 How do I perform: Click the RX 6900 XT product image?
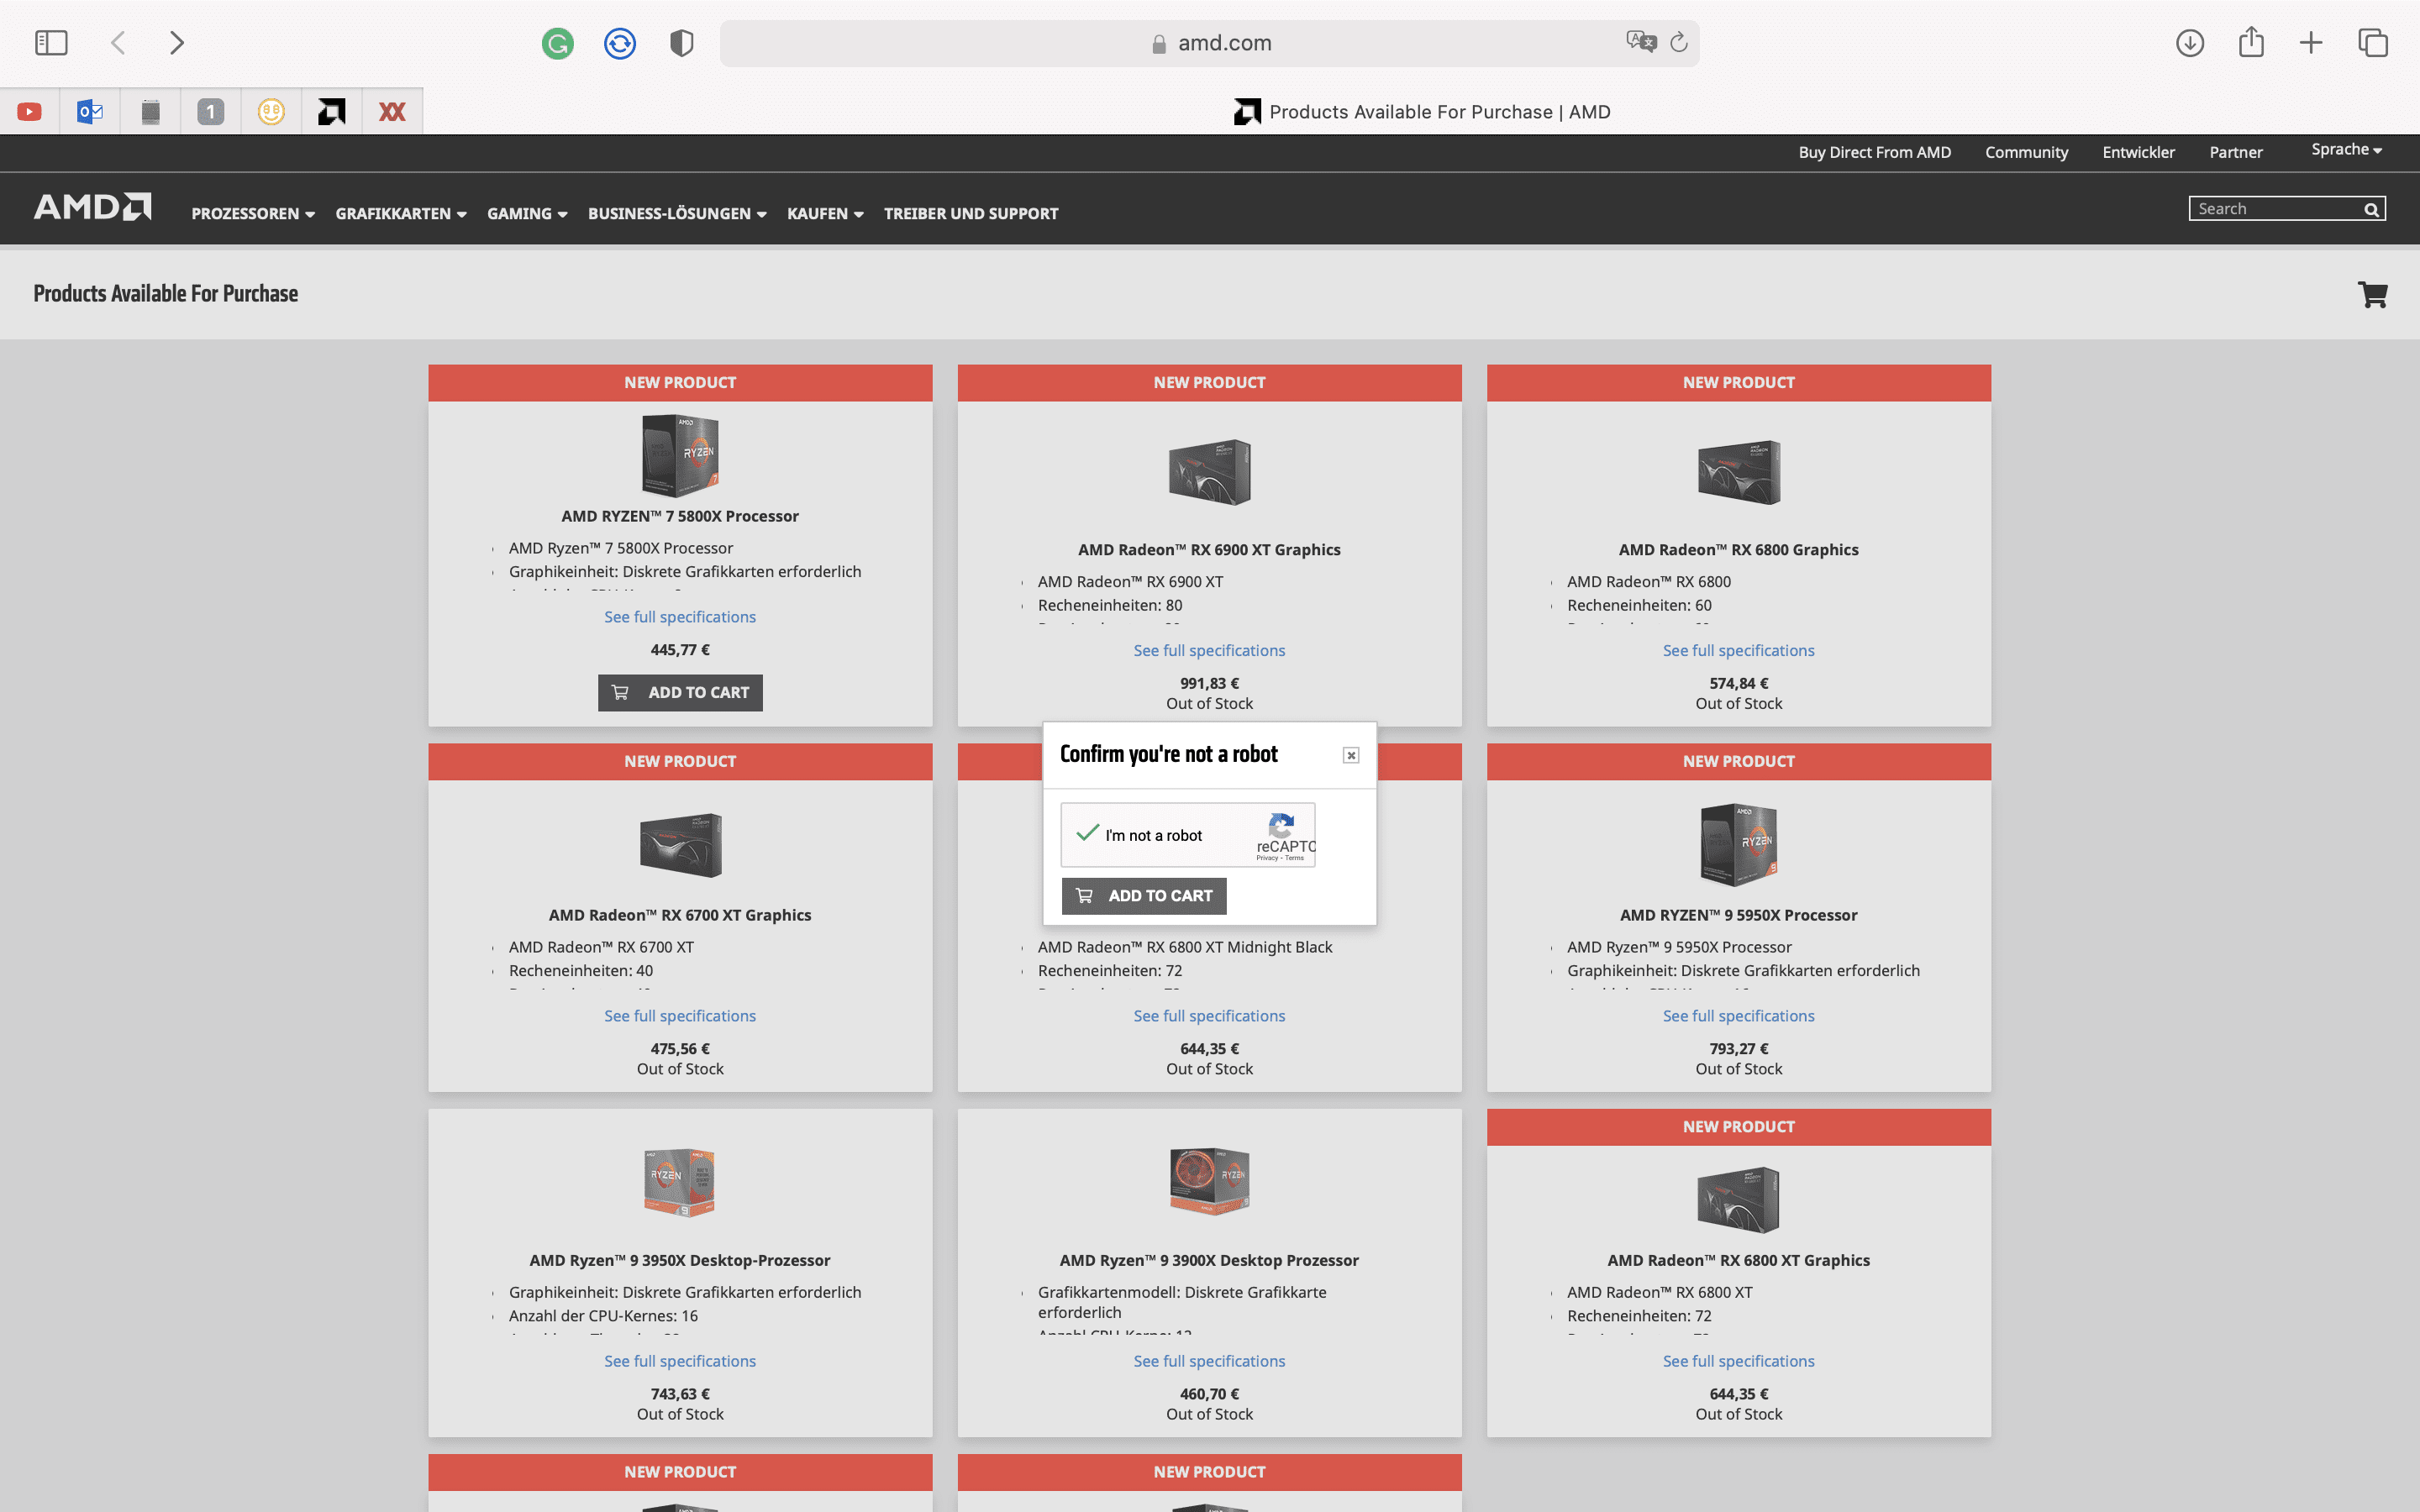point(1209,472)
